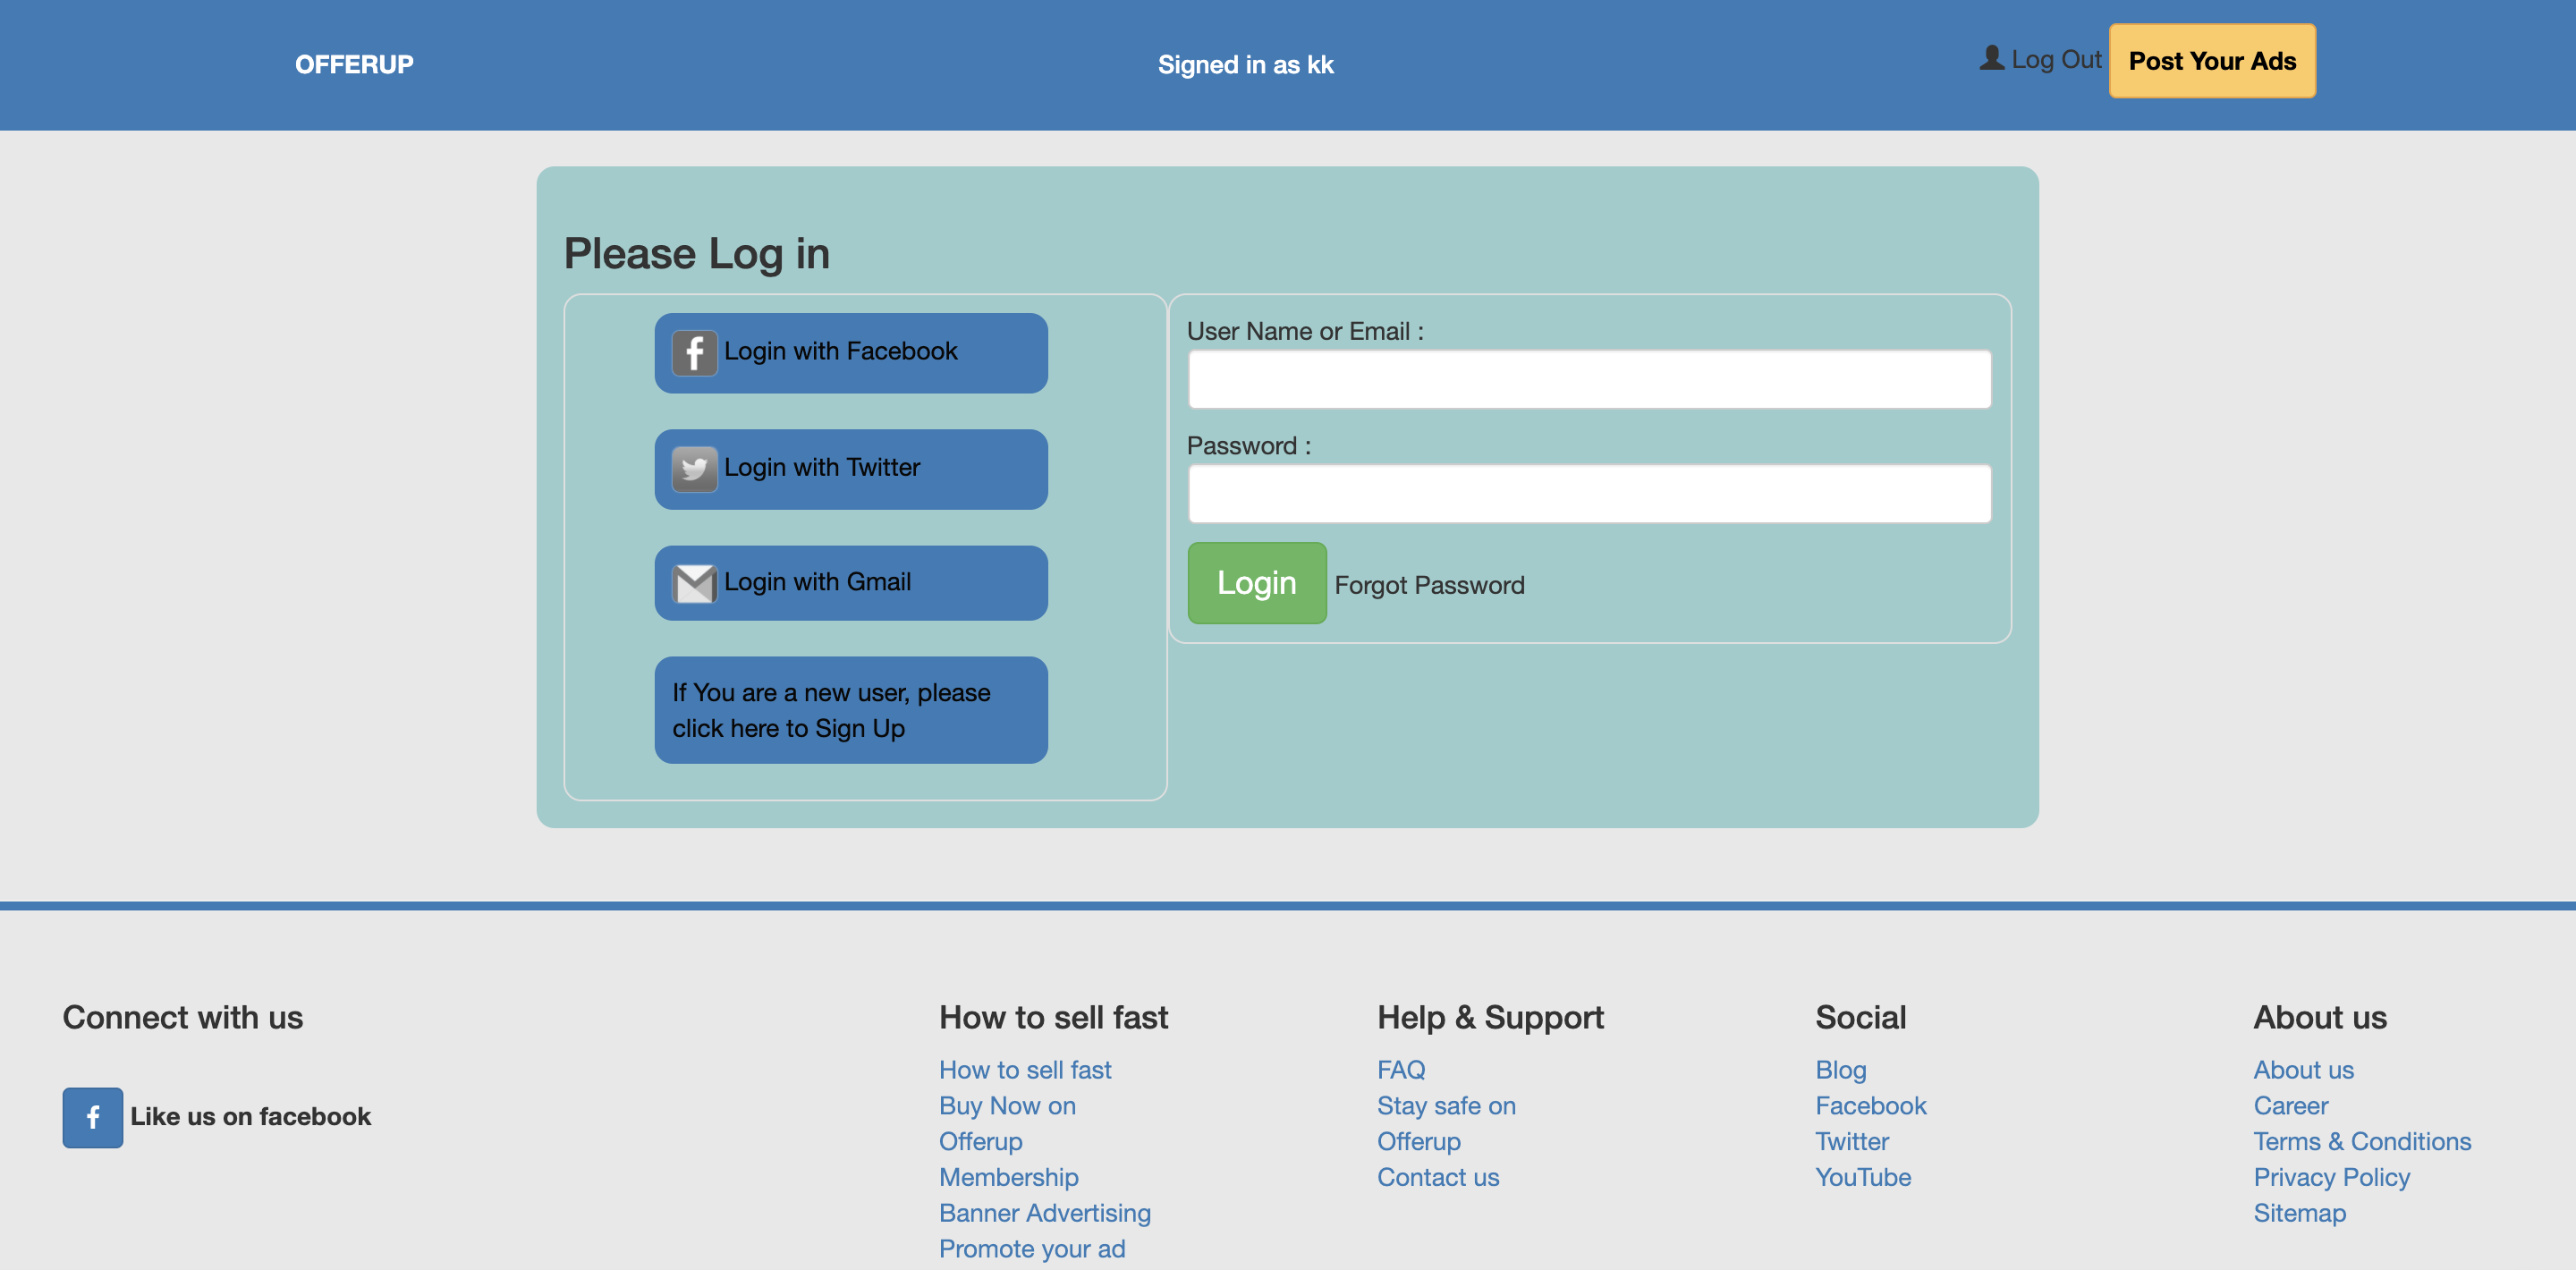Click the Facebook icon in login button
This screenshot has width=2576, height=1270.
point(694,353)
